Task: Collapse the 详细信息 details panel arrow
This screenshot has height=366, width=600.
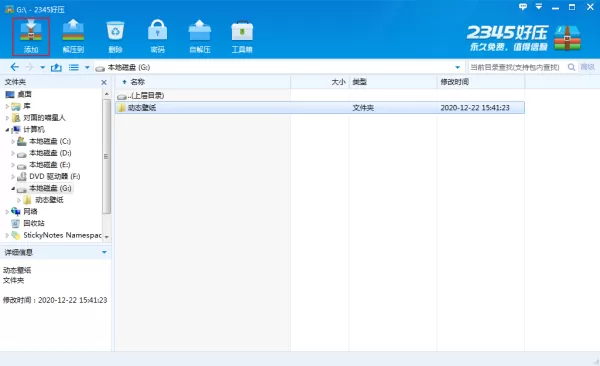Action: [104, 252]
